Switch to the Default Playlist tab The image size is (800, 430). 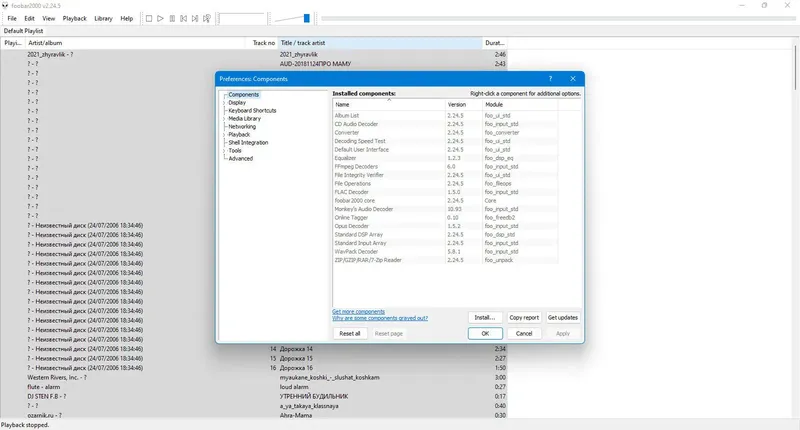(23, 31)
